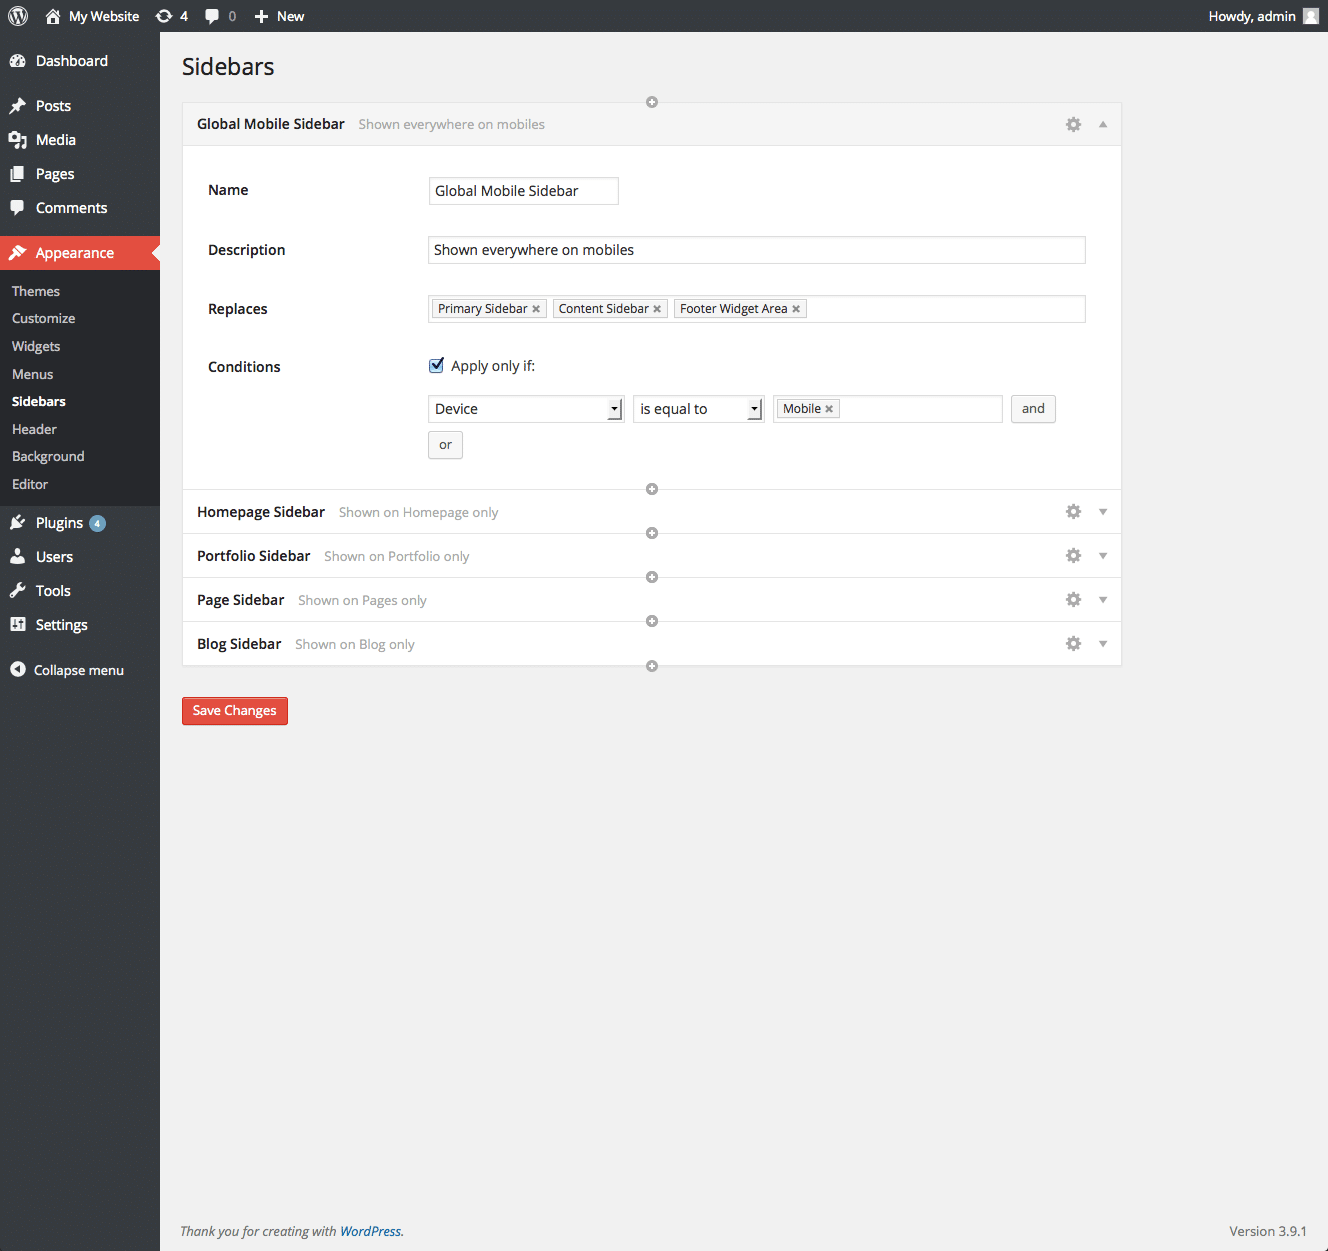Image resolution: width=1328 pixels, height=1251 pixels.
Task: Open settings gear for Homepage Sidebar
Action: tap(1073, 511)
